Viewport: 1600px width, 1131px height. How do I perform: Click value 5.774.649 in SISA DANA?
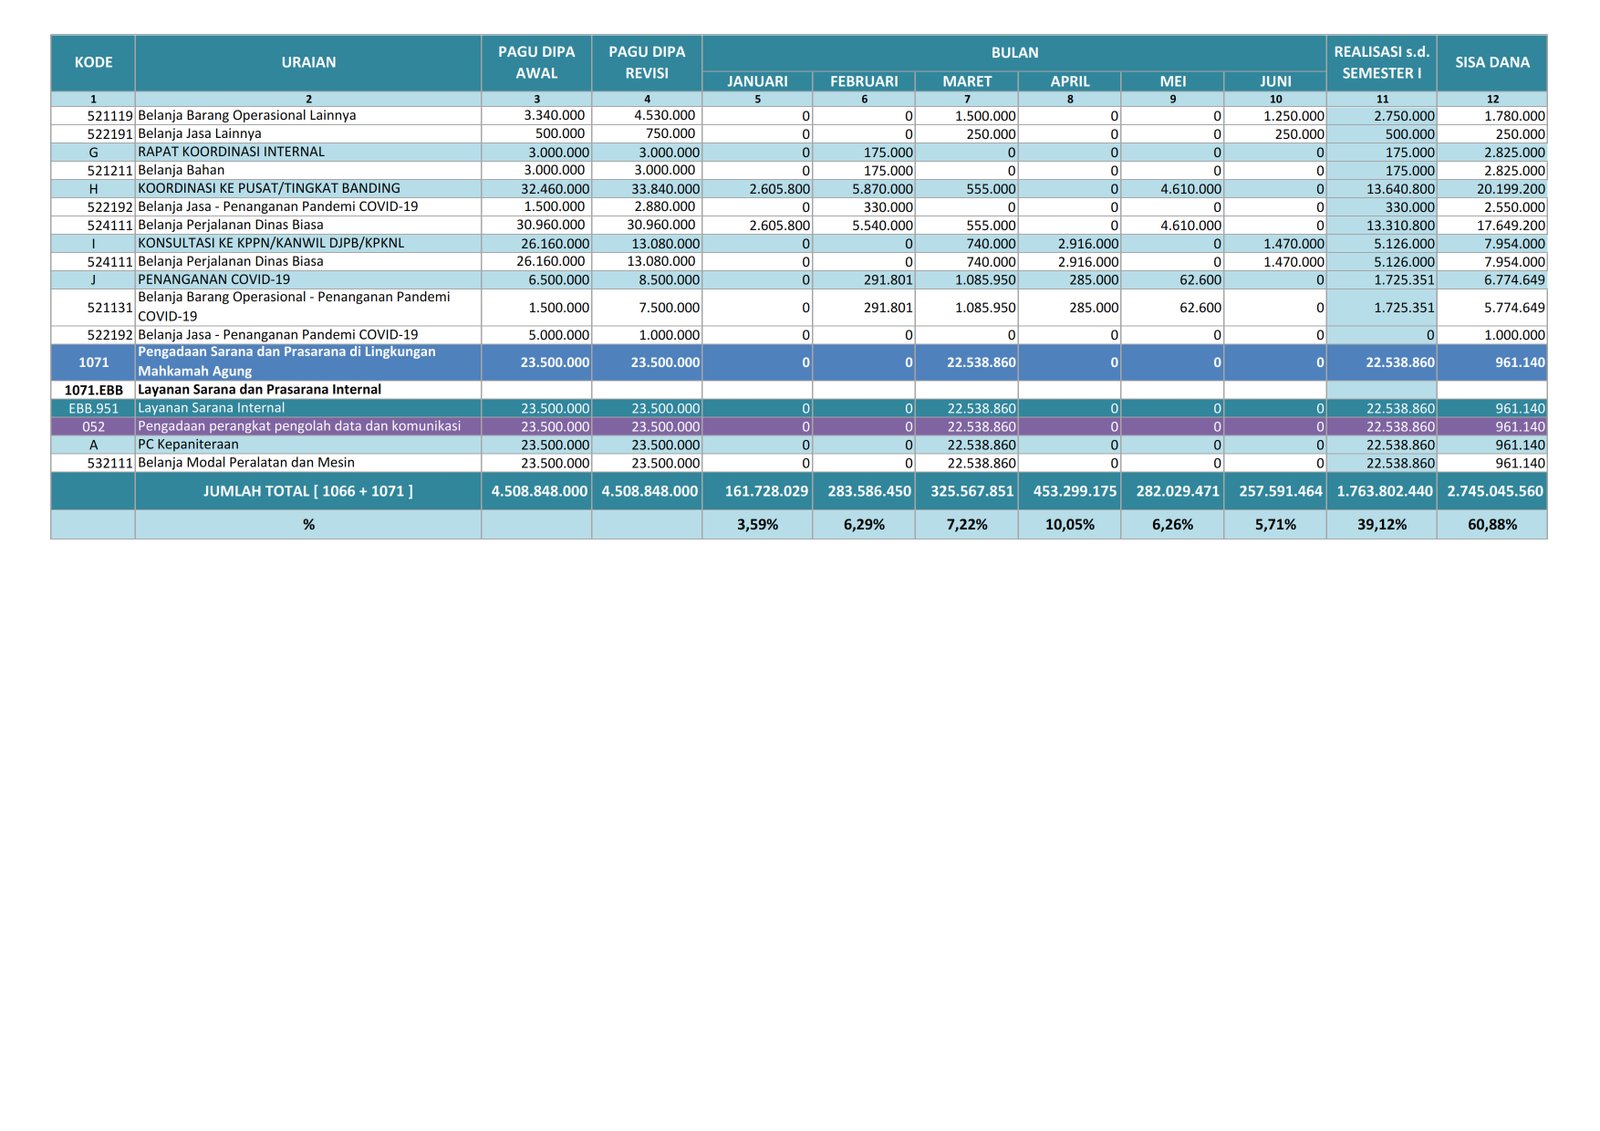tap(1515, 308)
